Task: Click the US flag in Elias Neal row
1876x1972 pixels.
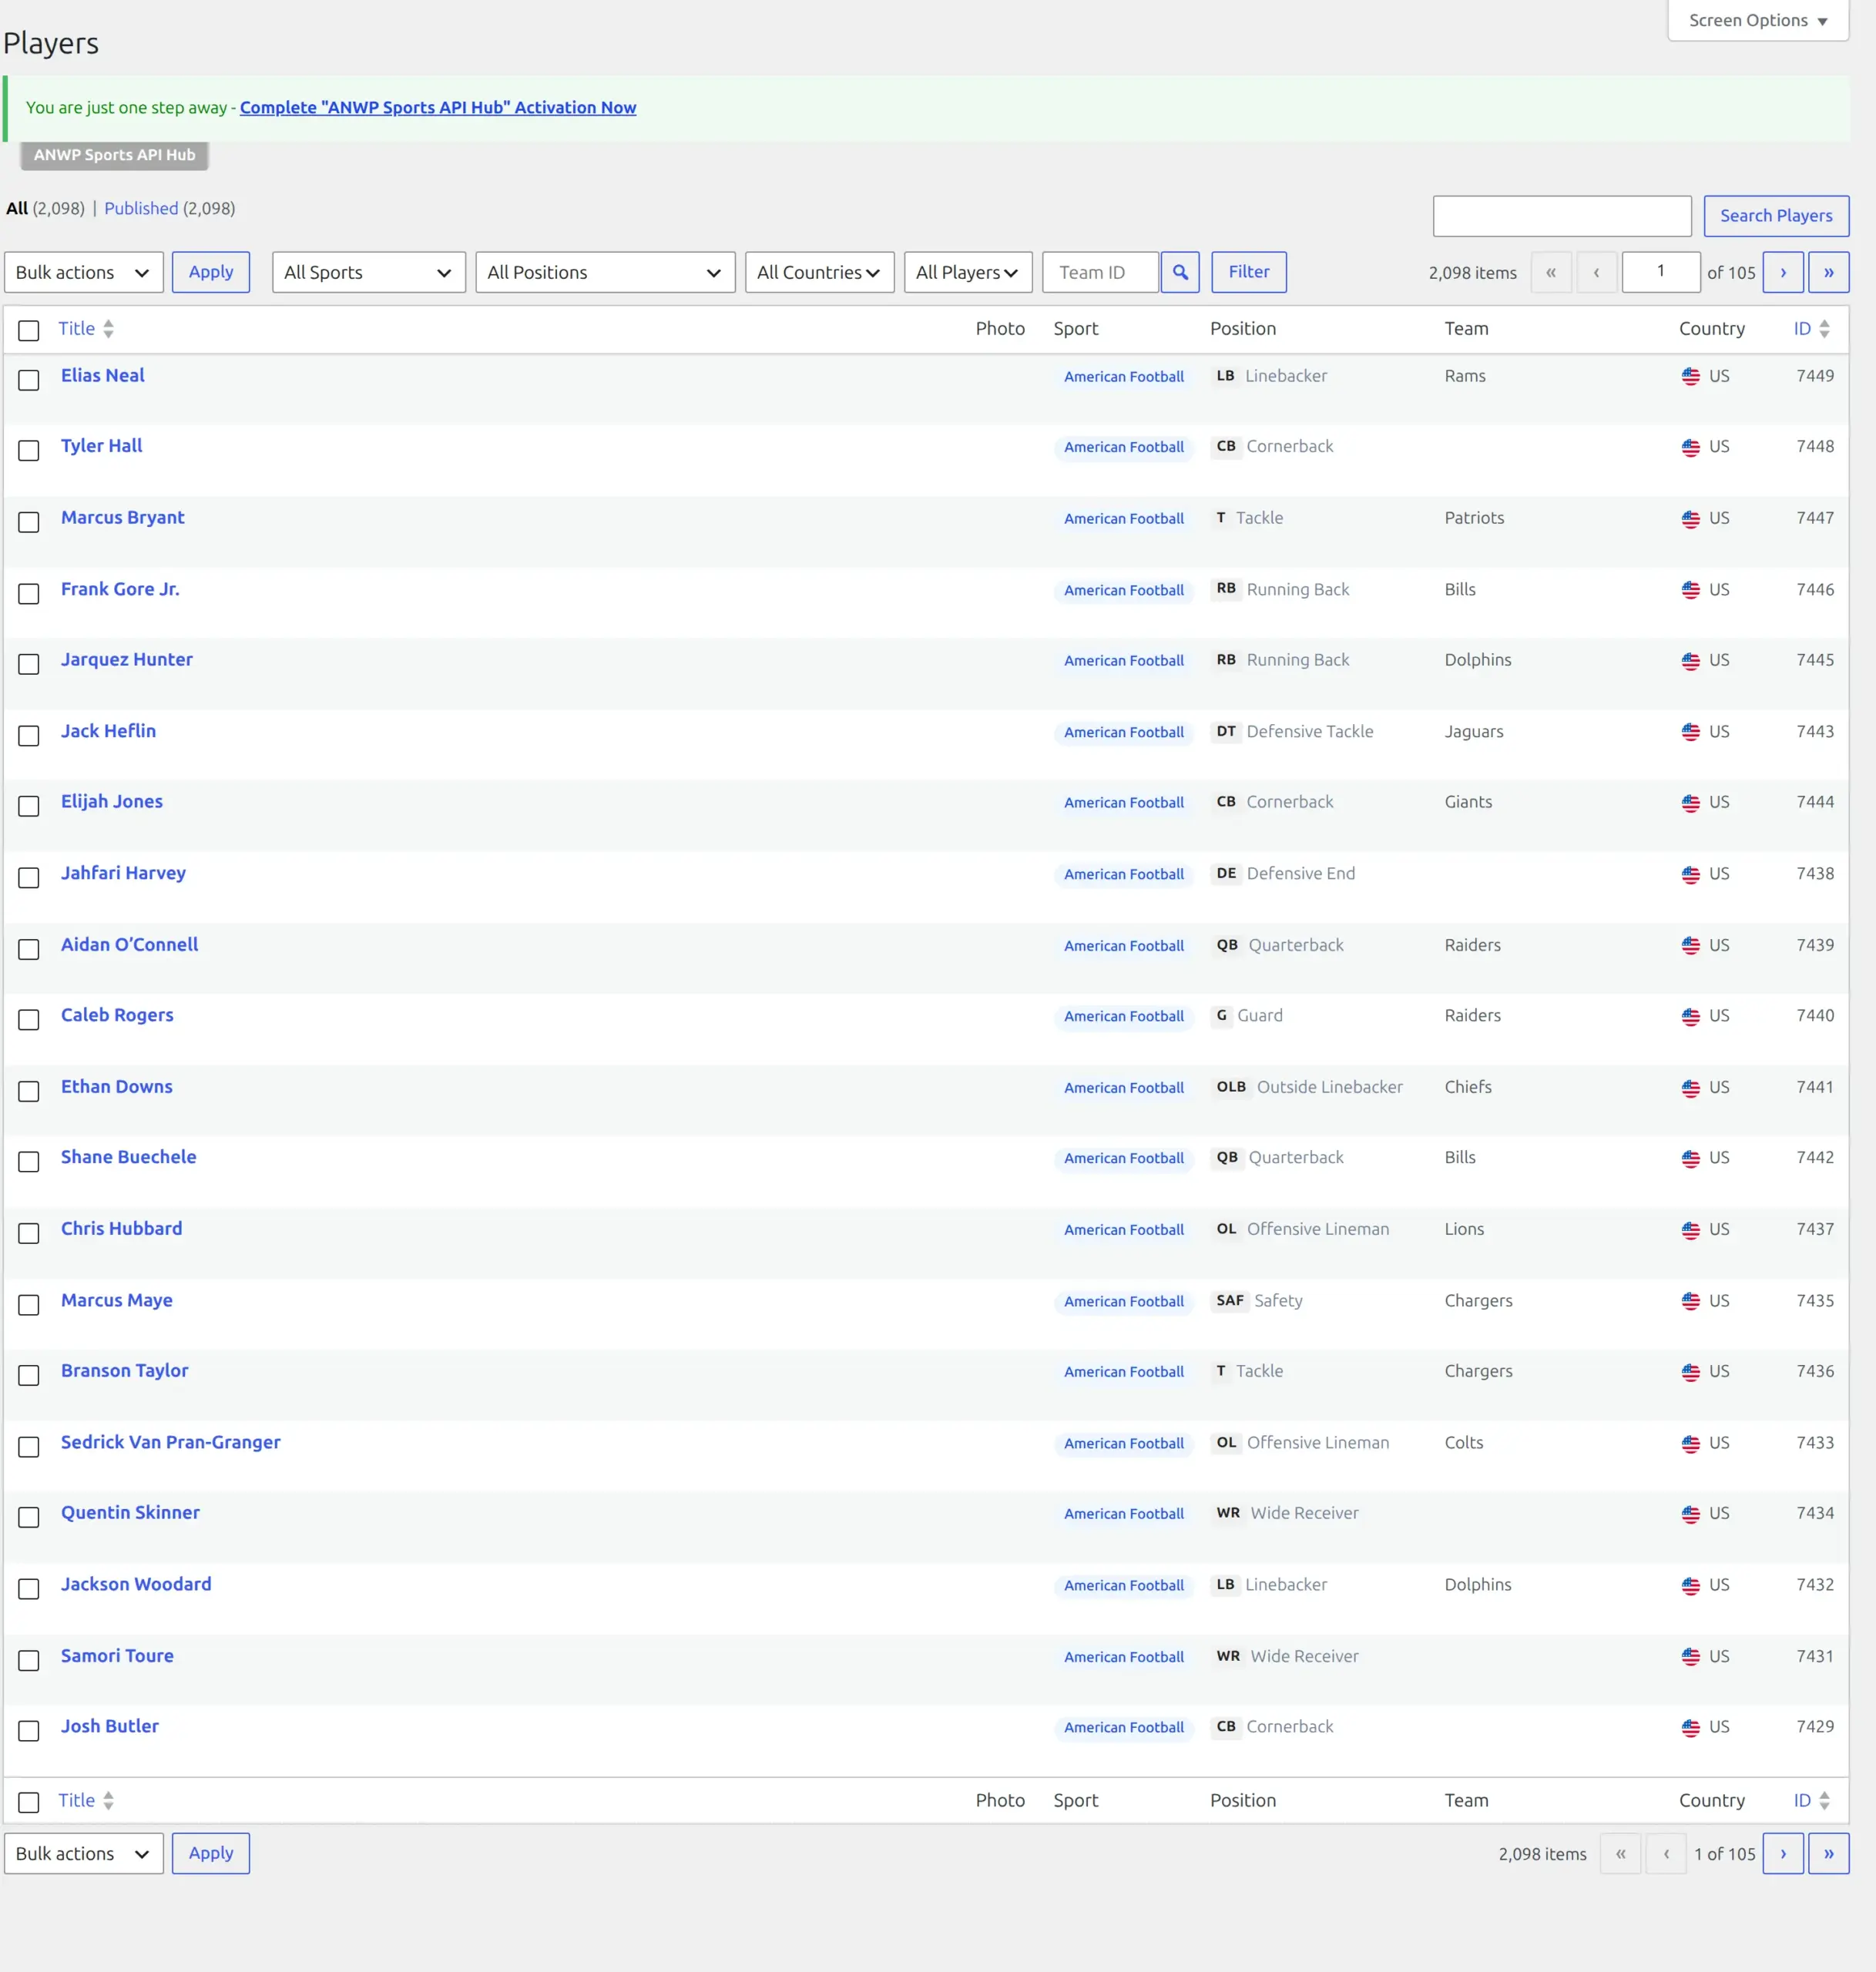Action: click(x=1690, y=376)
